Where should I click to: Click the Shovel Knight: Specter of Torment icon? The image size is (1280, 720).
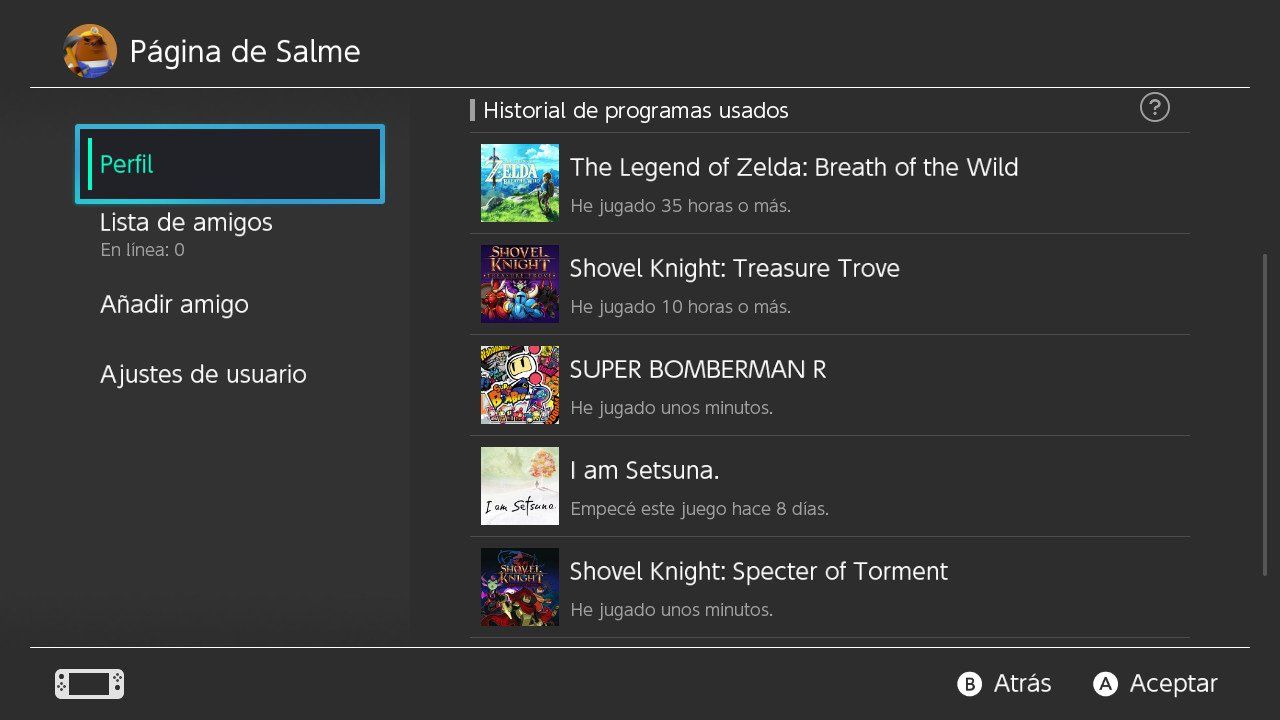pyautogui.click(x=519, y=587)
